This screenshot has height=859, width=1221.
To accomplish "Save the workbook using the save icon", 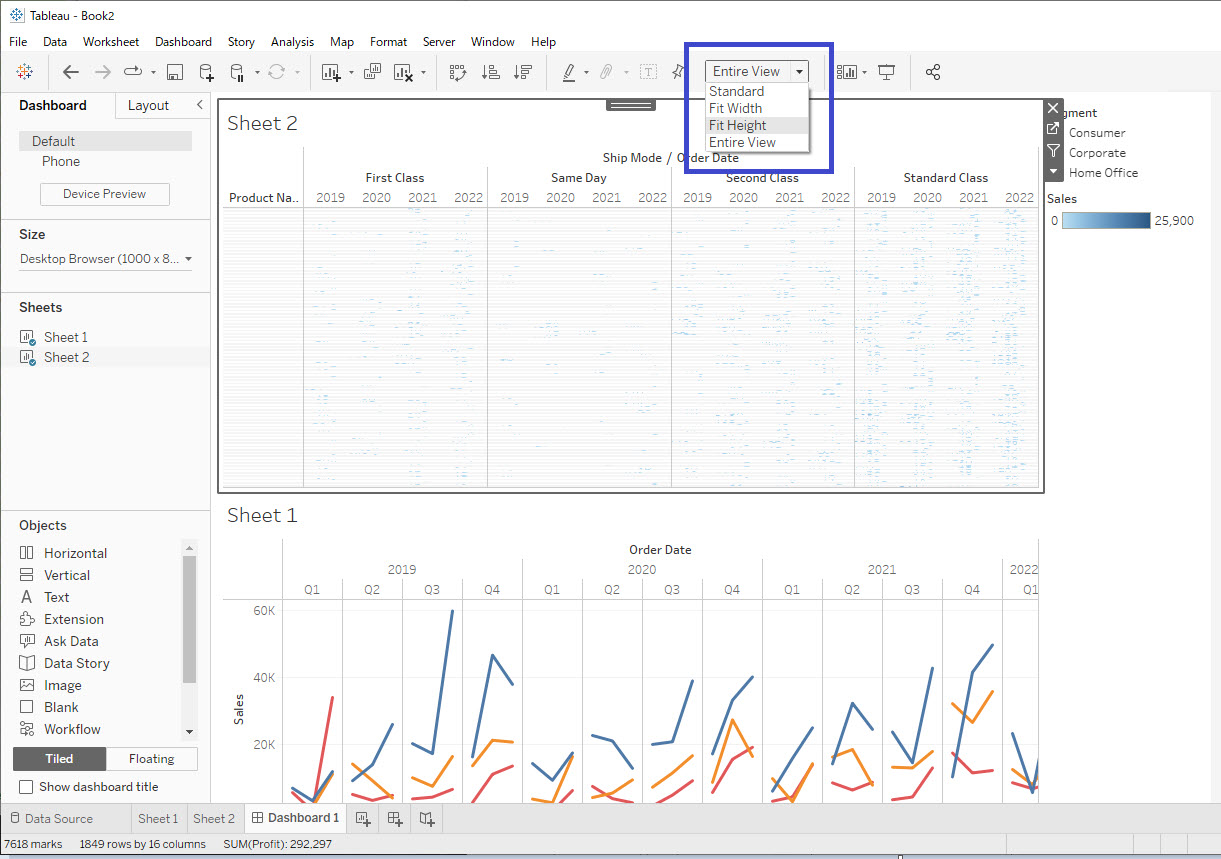I will pos(176,71).
